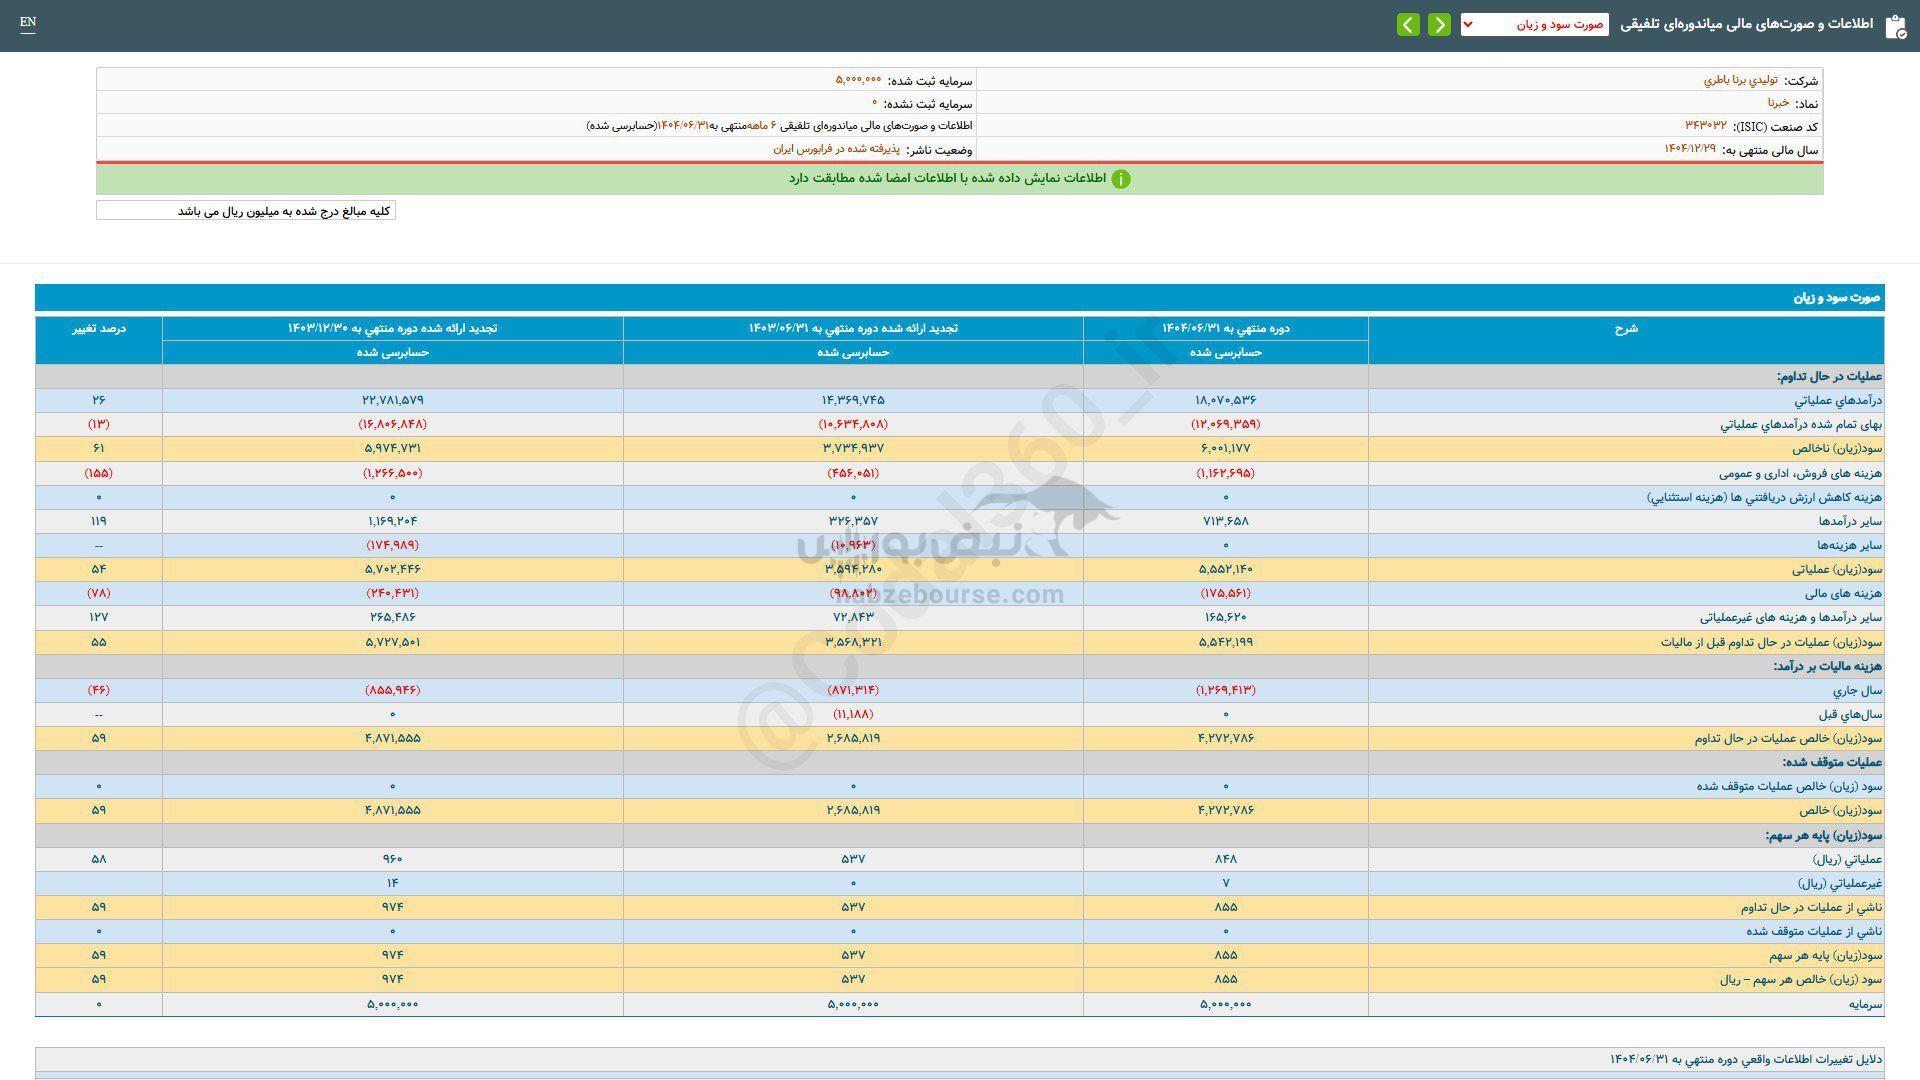Click the red dropdown arrow in the statement selector
This screenshot has width=1920, height=1080.
[1468, 25]
